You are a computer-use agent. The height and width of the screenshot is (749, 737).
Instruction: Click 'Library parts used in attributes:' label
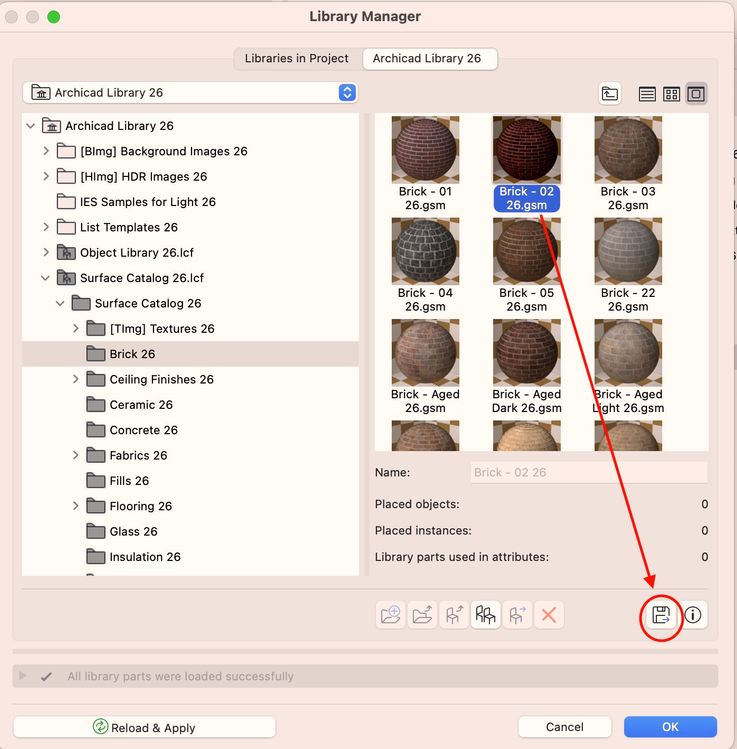point(461,557)
